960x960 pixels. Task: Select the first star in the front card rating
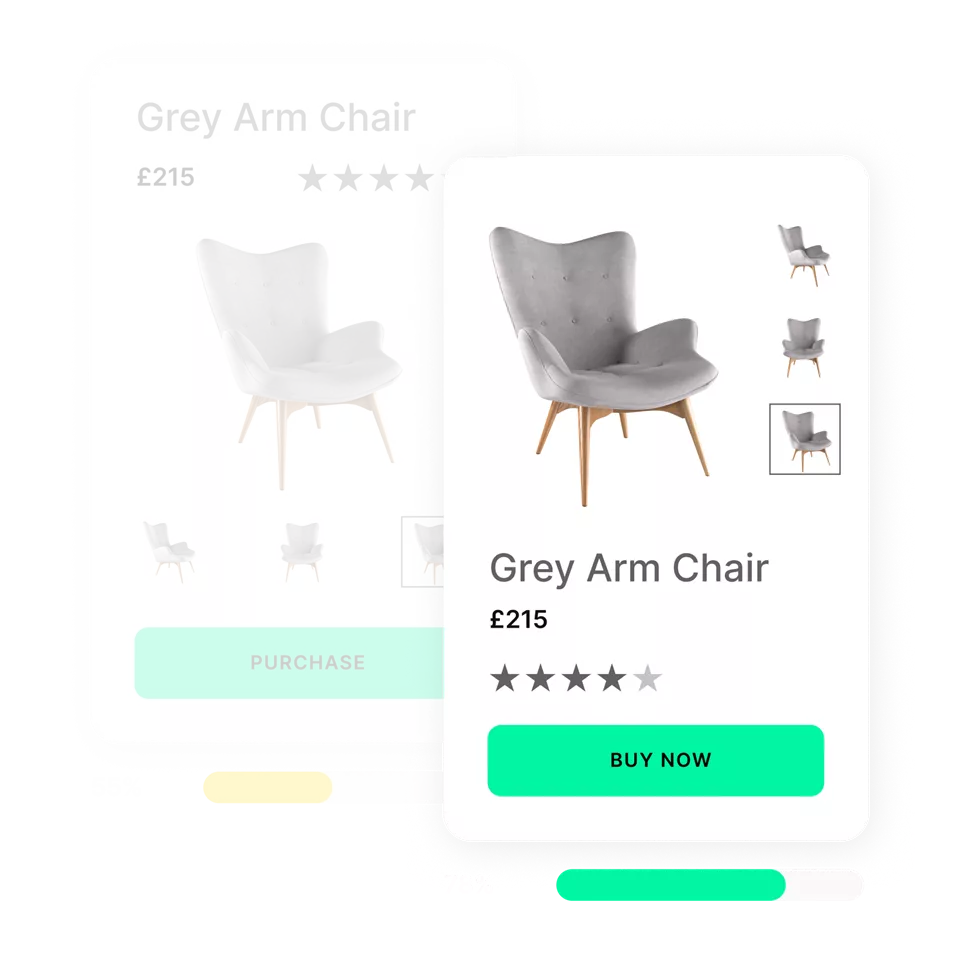click(x=505, y=678)
